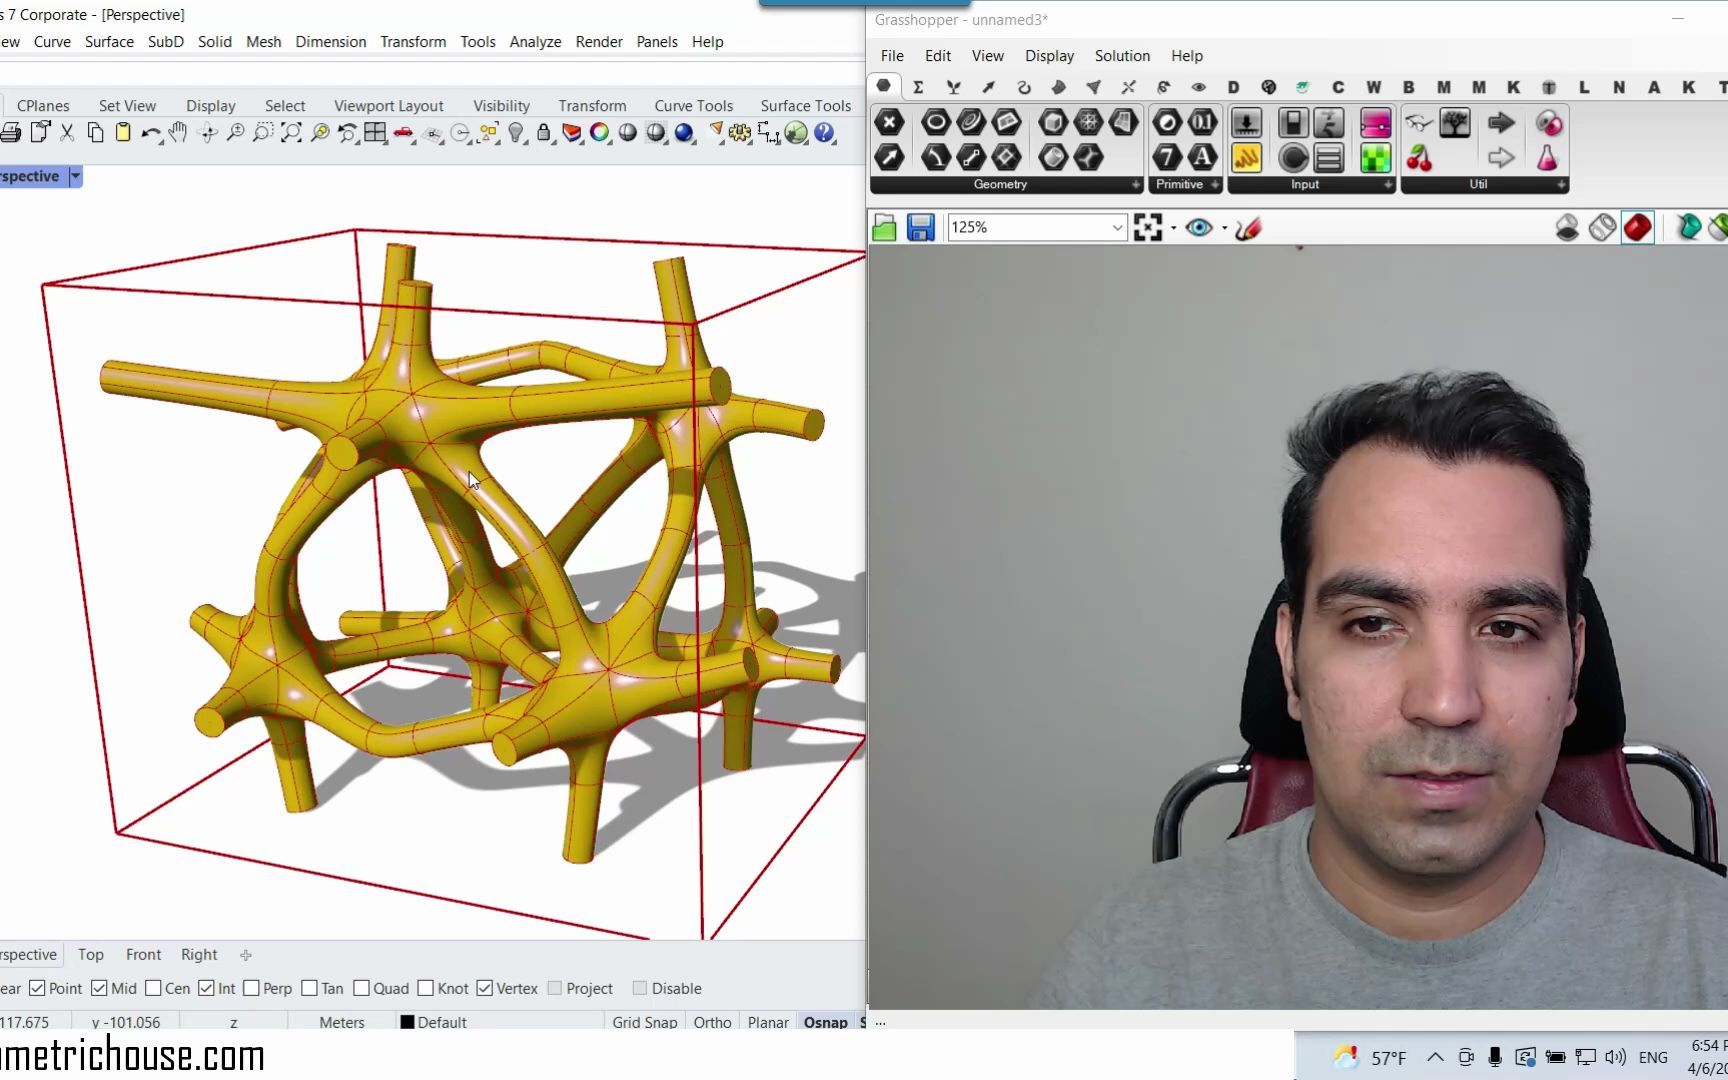Click the Grid Snap button in the status bar
This screenshot has width=1728, height=1080.
click(x=644, y=1022)
